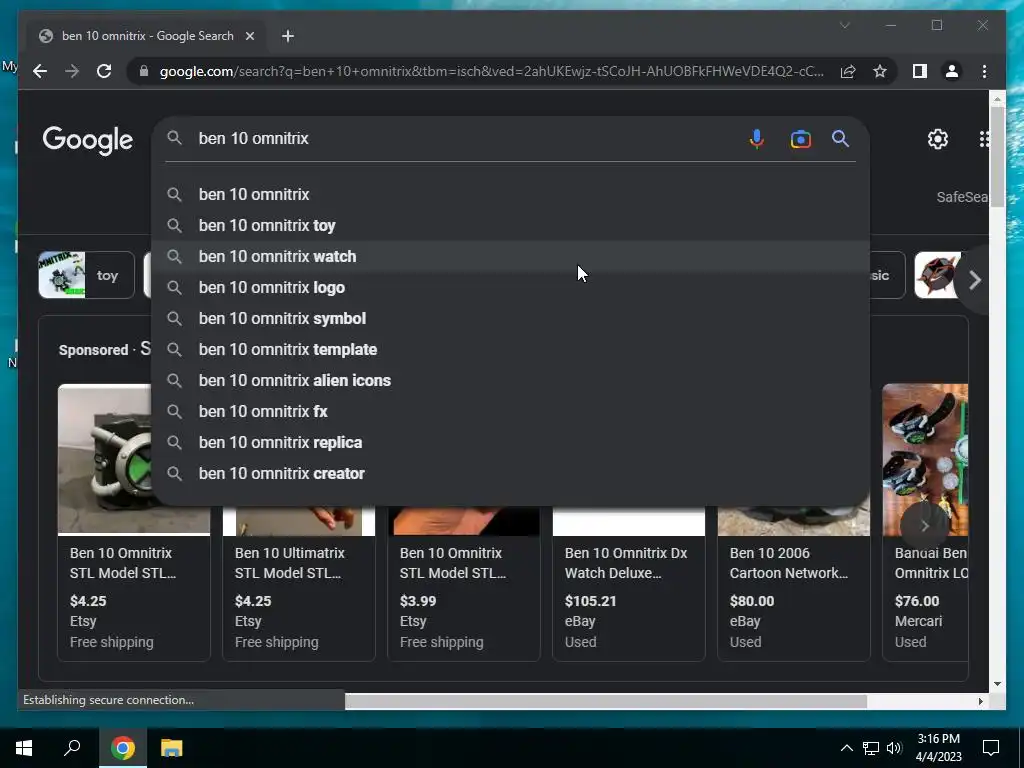The height and width of the screenshot is (768, 1024).
Task: Open the notification center
Action: (991, 748)
